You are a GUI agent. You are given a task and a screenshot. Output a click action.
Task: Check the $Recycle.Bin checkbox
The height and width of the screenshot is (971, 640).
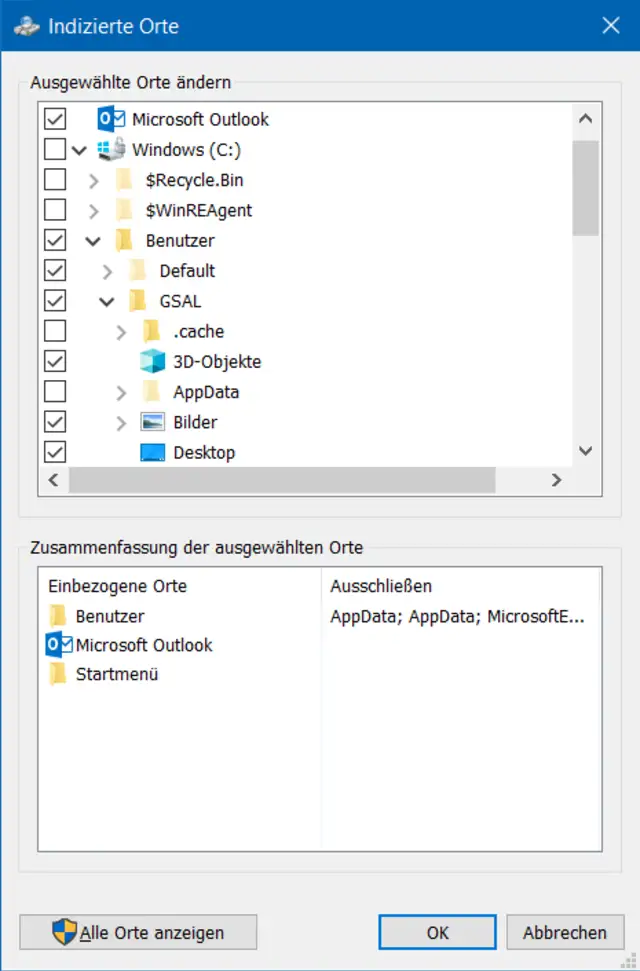coord(55,180)
